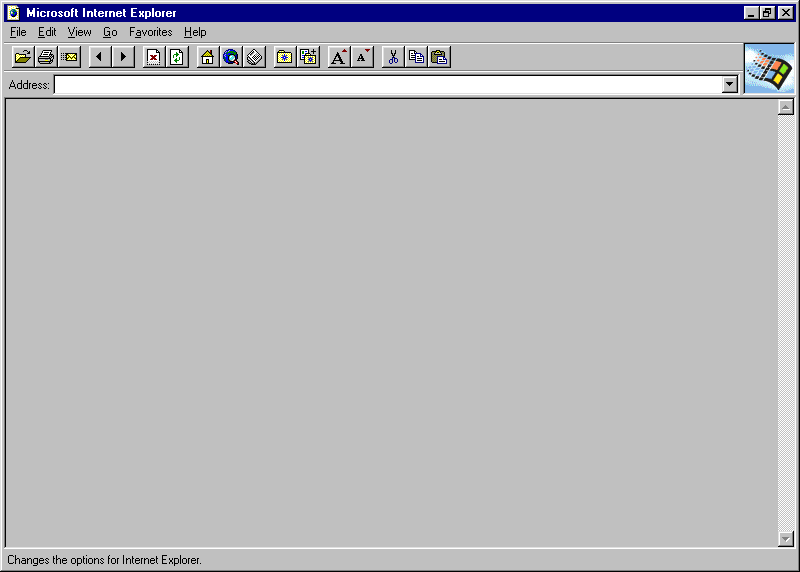Open the Help menu
The image size is (800, 572).
195,32
